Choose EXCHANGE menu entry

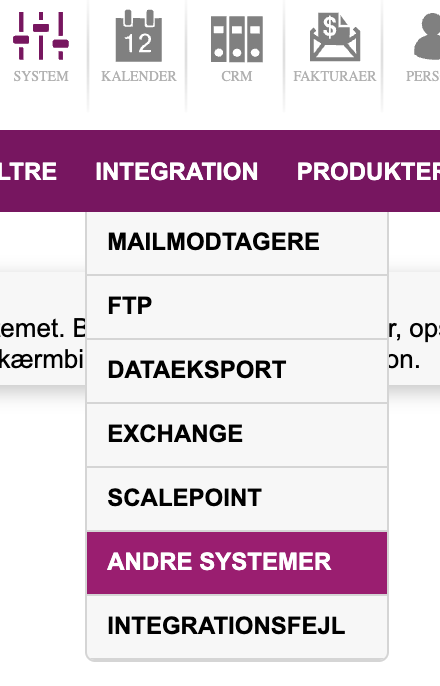pos(237,435)
